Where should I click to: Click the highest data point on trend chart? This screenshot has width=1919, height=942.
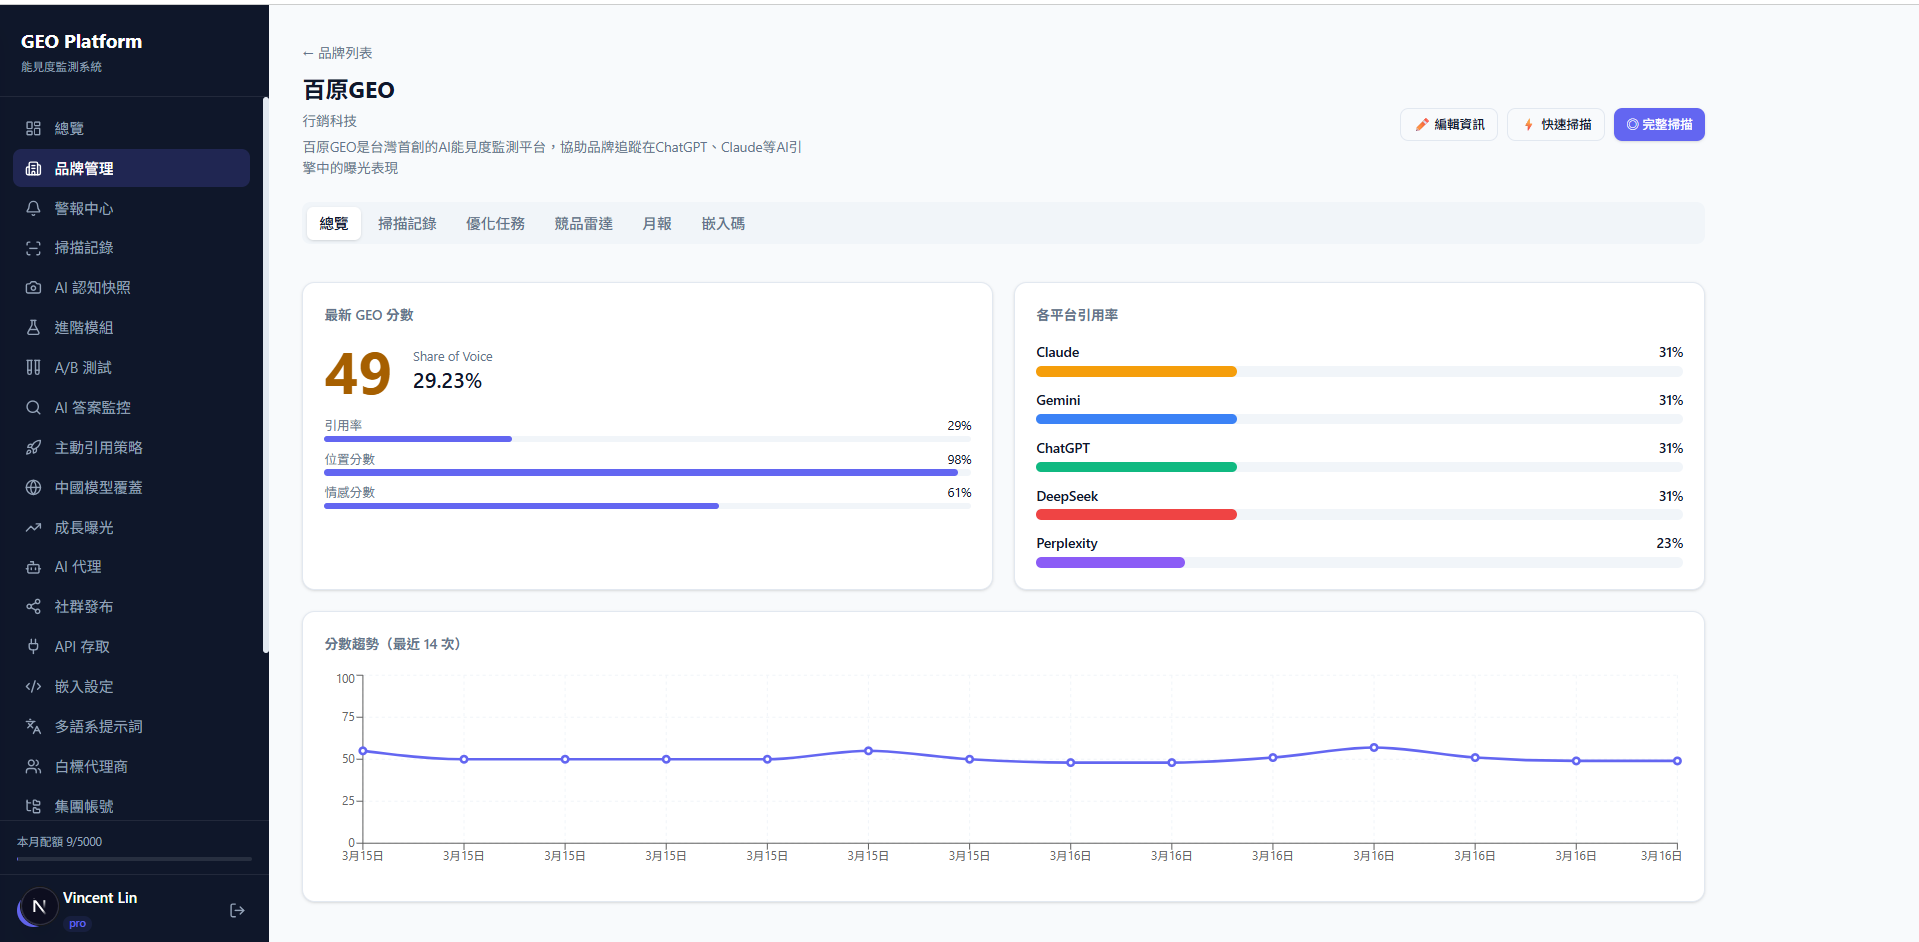pos(1373,747)
